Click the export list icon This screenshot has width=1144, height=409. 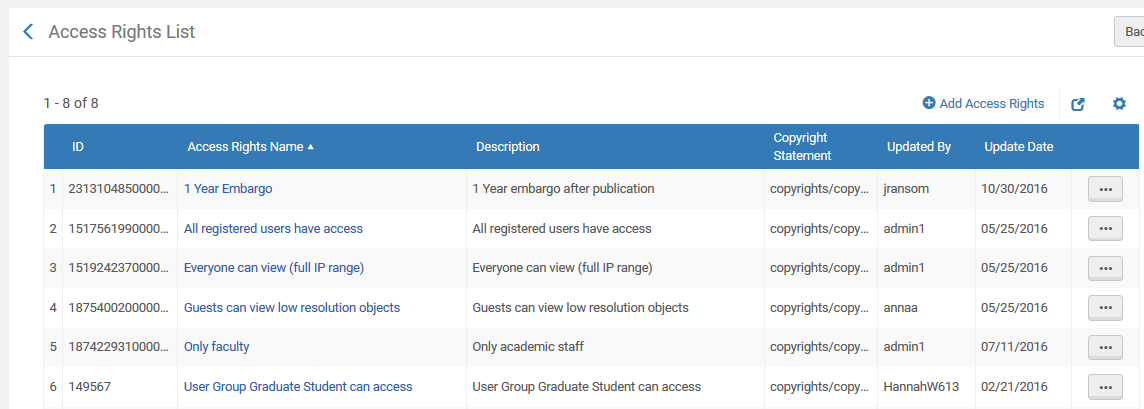pyautogui.click(x=1078, y=104)
